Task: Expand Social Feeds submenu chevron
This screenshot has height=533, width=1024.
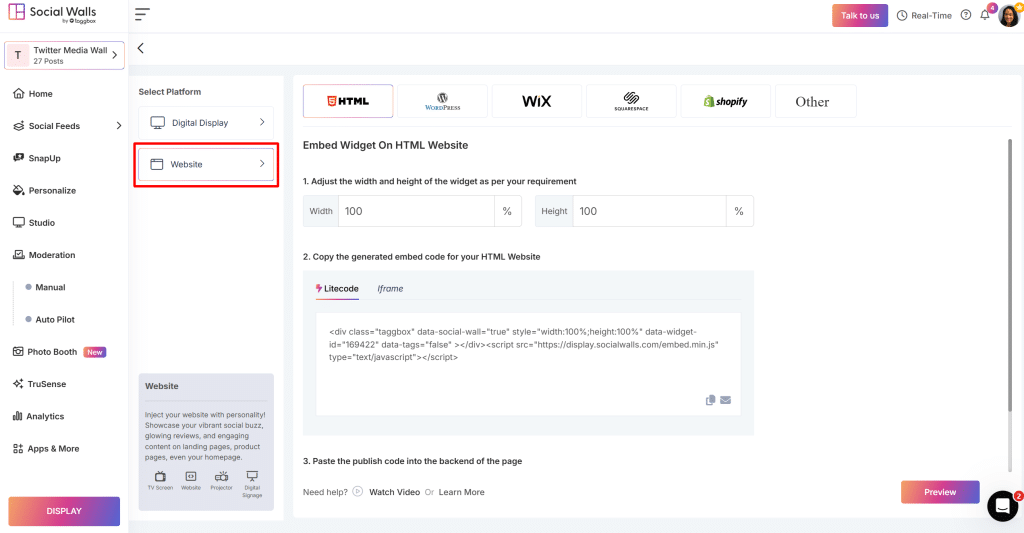Action: point(118,125)
